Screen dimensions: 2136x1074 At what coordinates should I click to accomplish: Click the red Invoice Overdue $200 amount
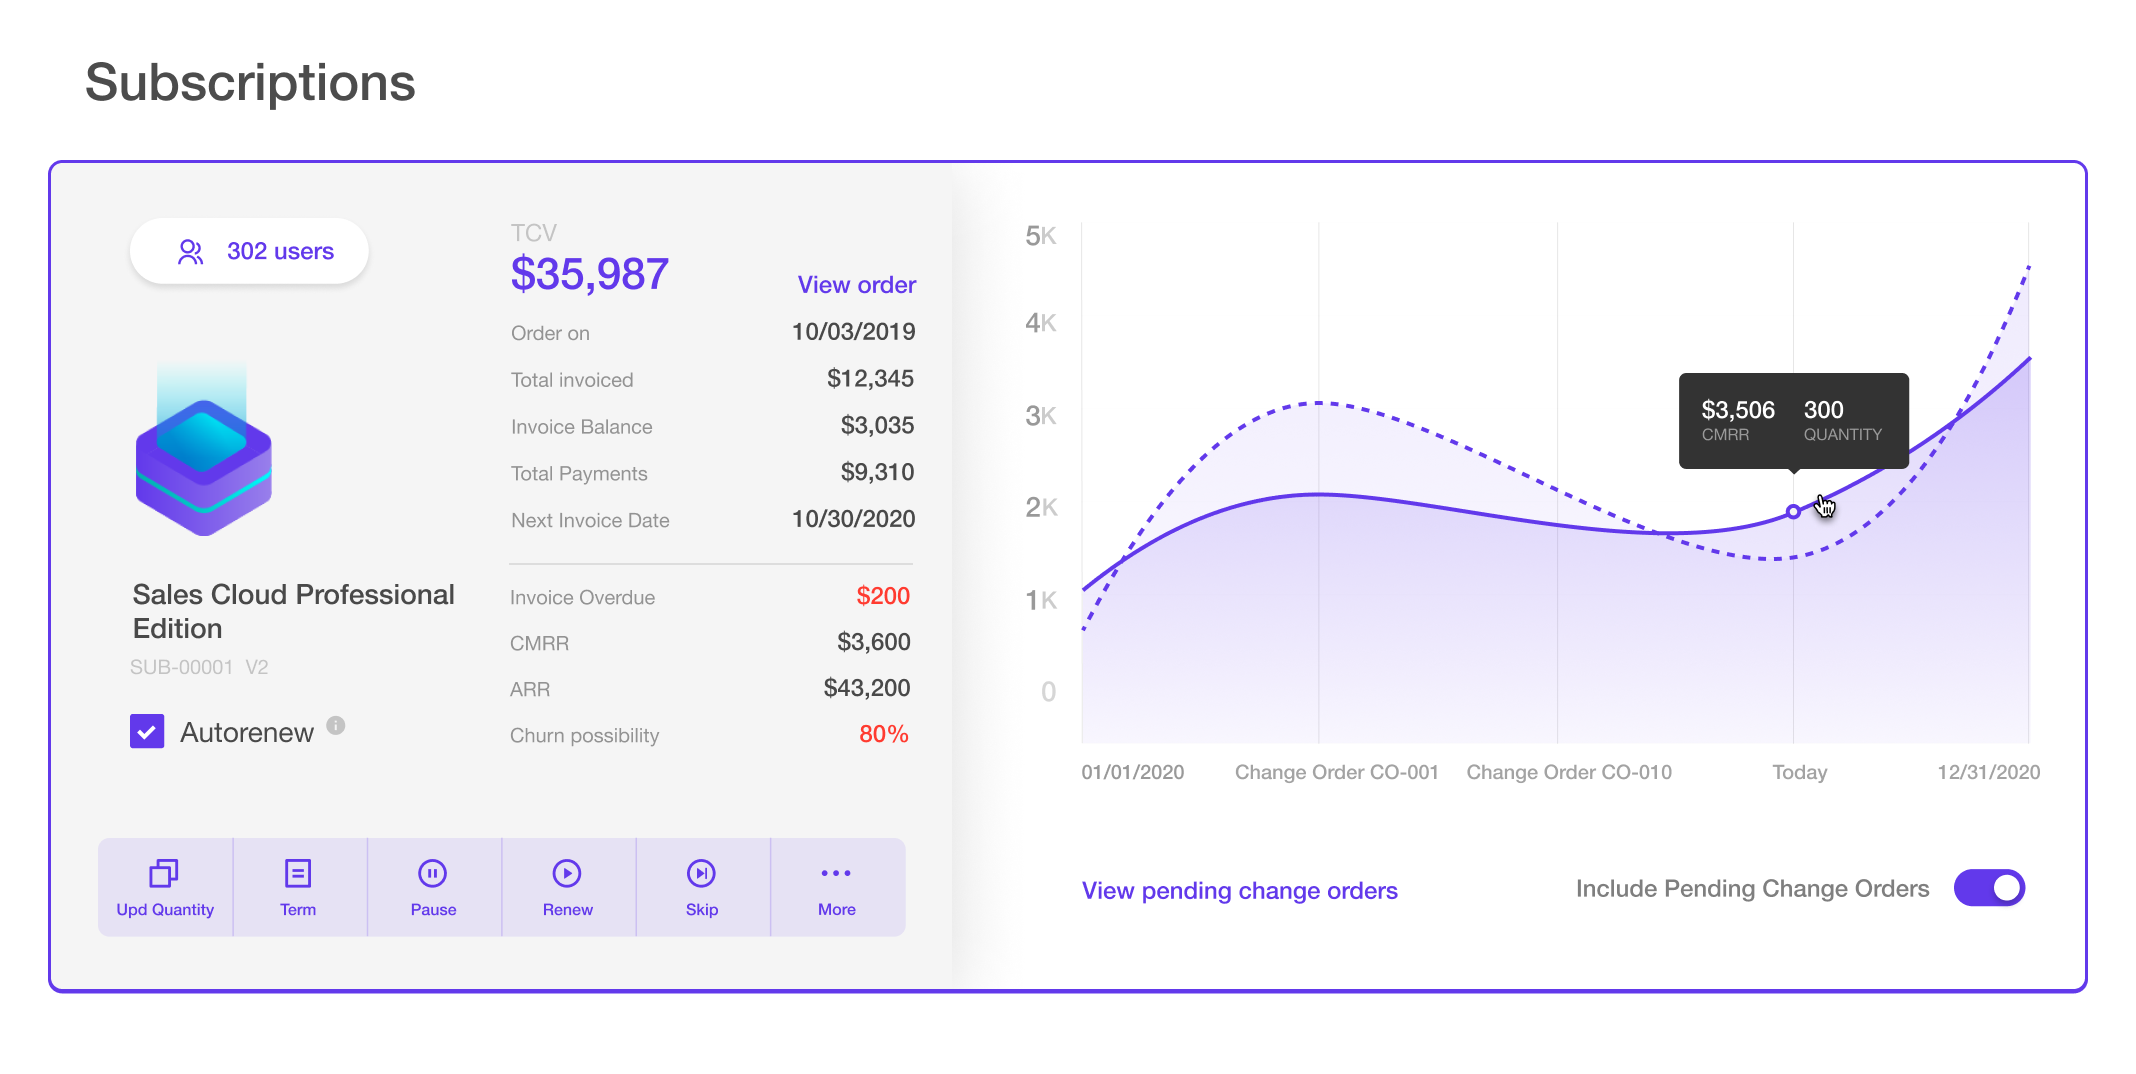pos(882,596)
